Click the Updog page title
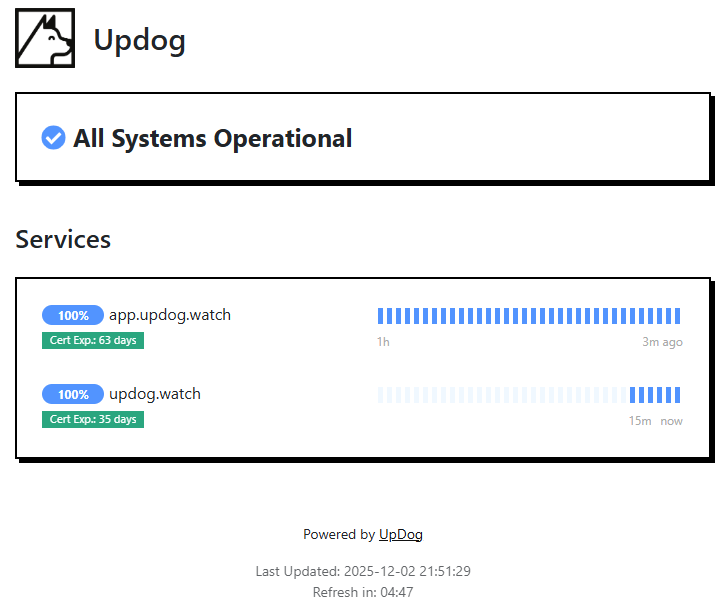This screenshot has width=724, height=607. tap(139, 40)
